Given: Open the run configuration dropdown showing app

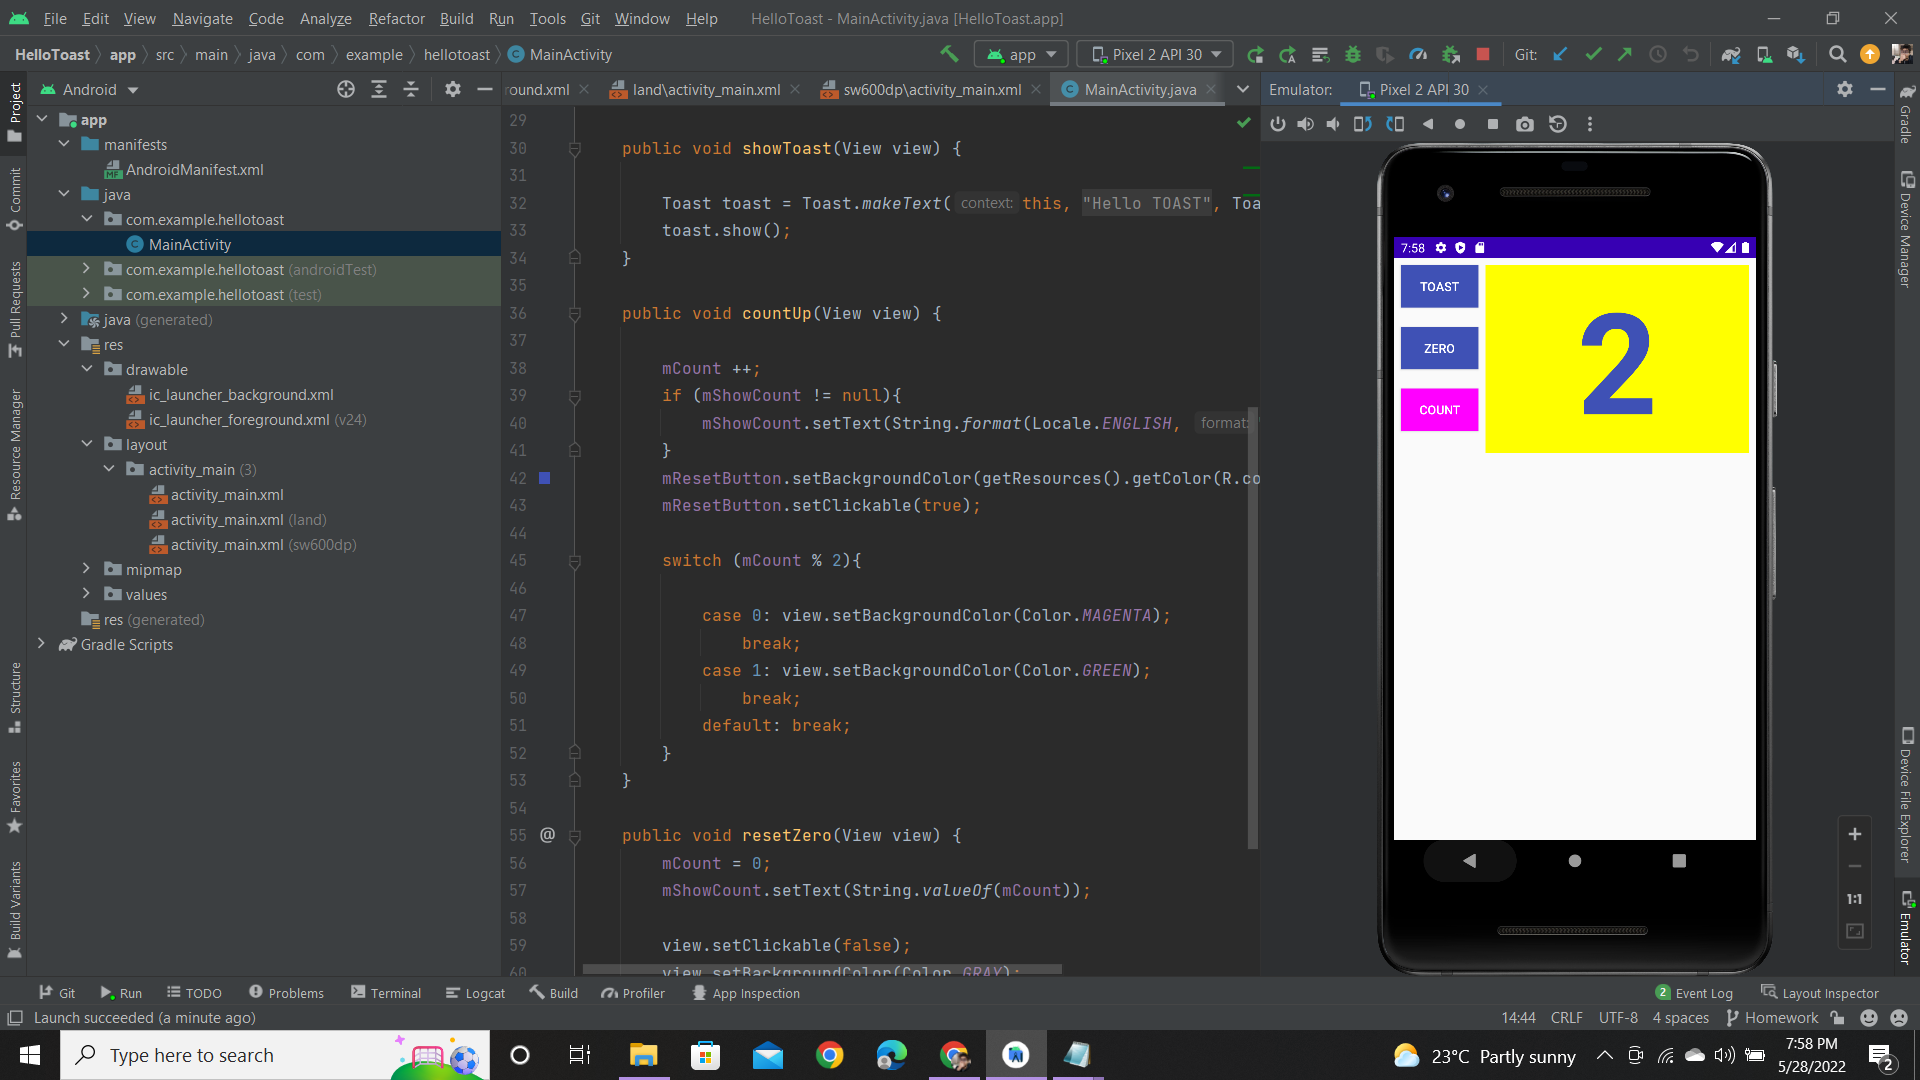Looking at the screenshot, I should click(1020, 54).
